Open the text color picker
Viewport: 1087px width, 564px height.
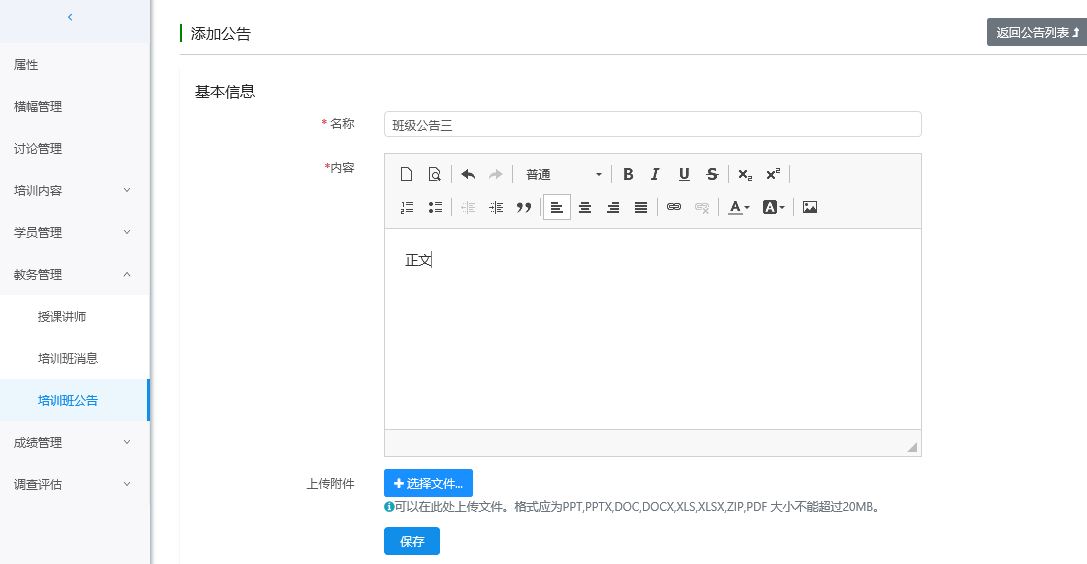(739, 207)
